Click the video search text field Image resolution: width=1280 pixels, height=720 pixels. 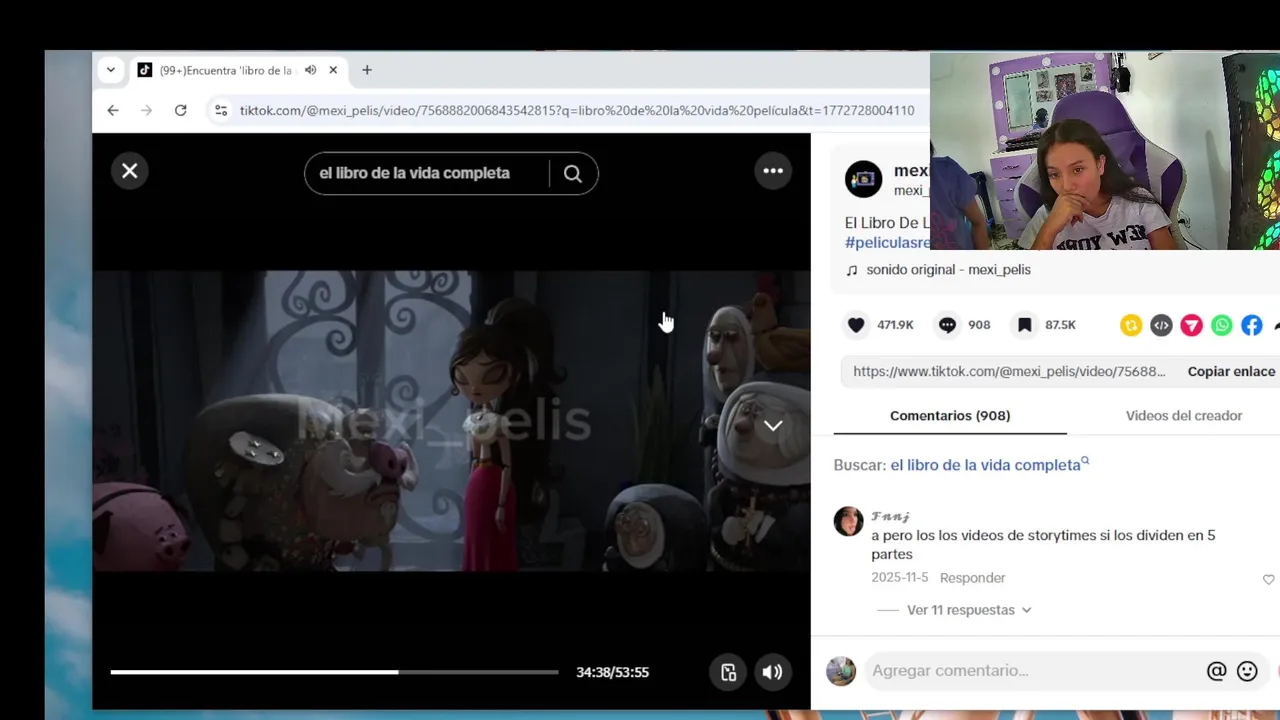427,174
